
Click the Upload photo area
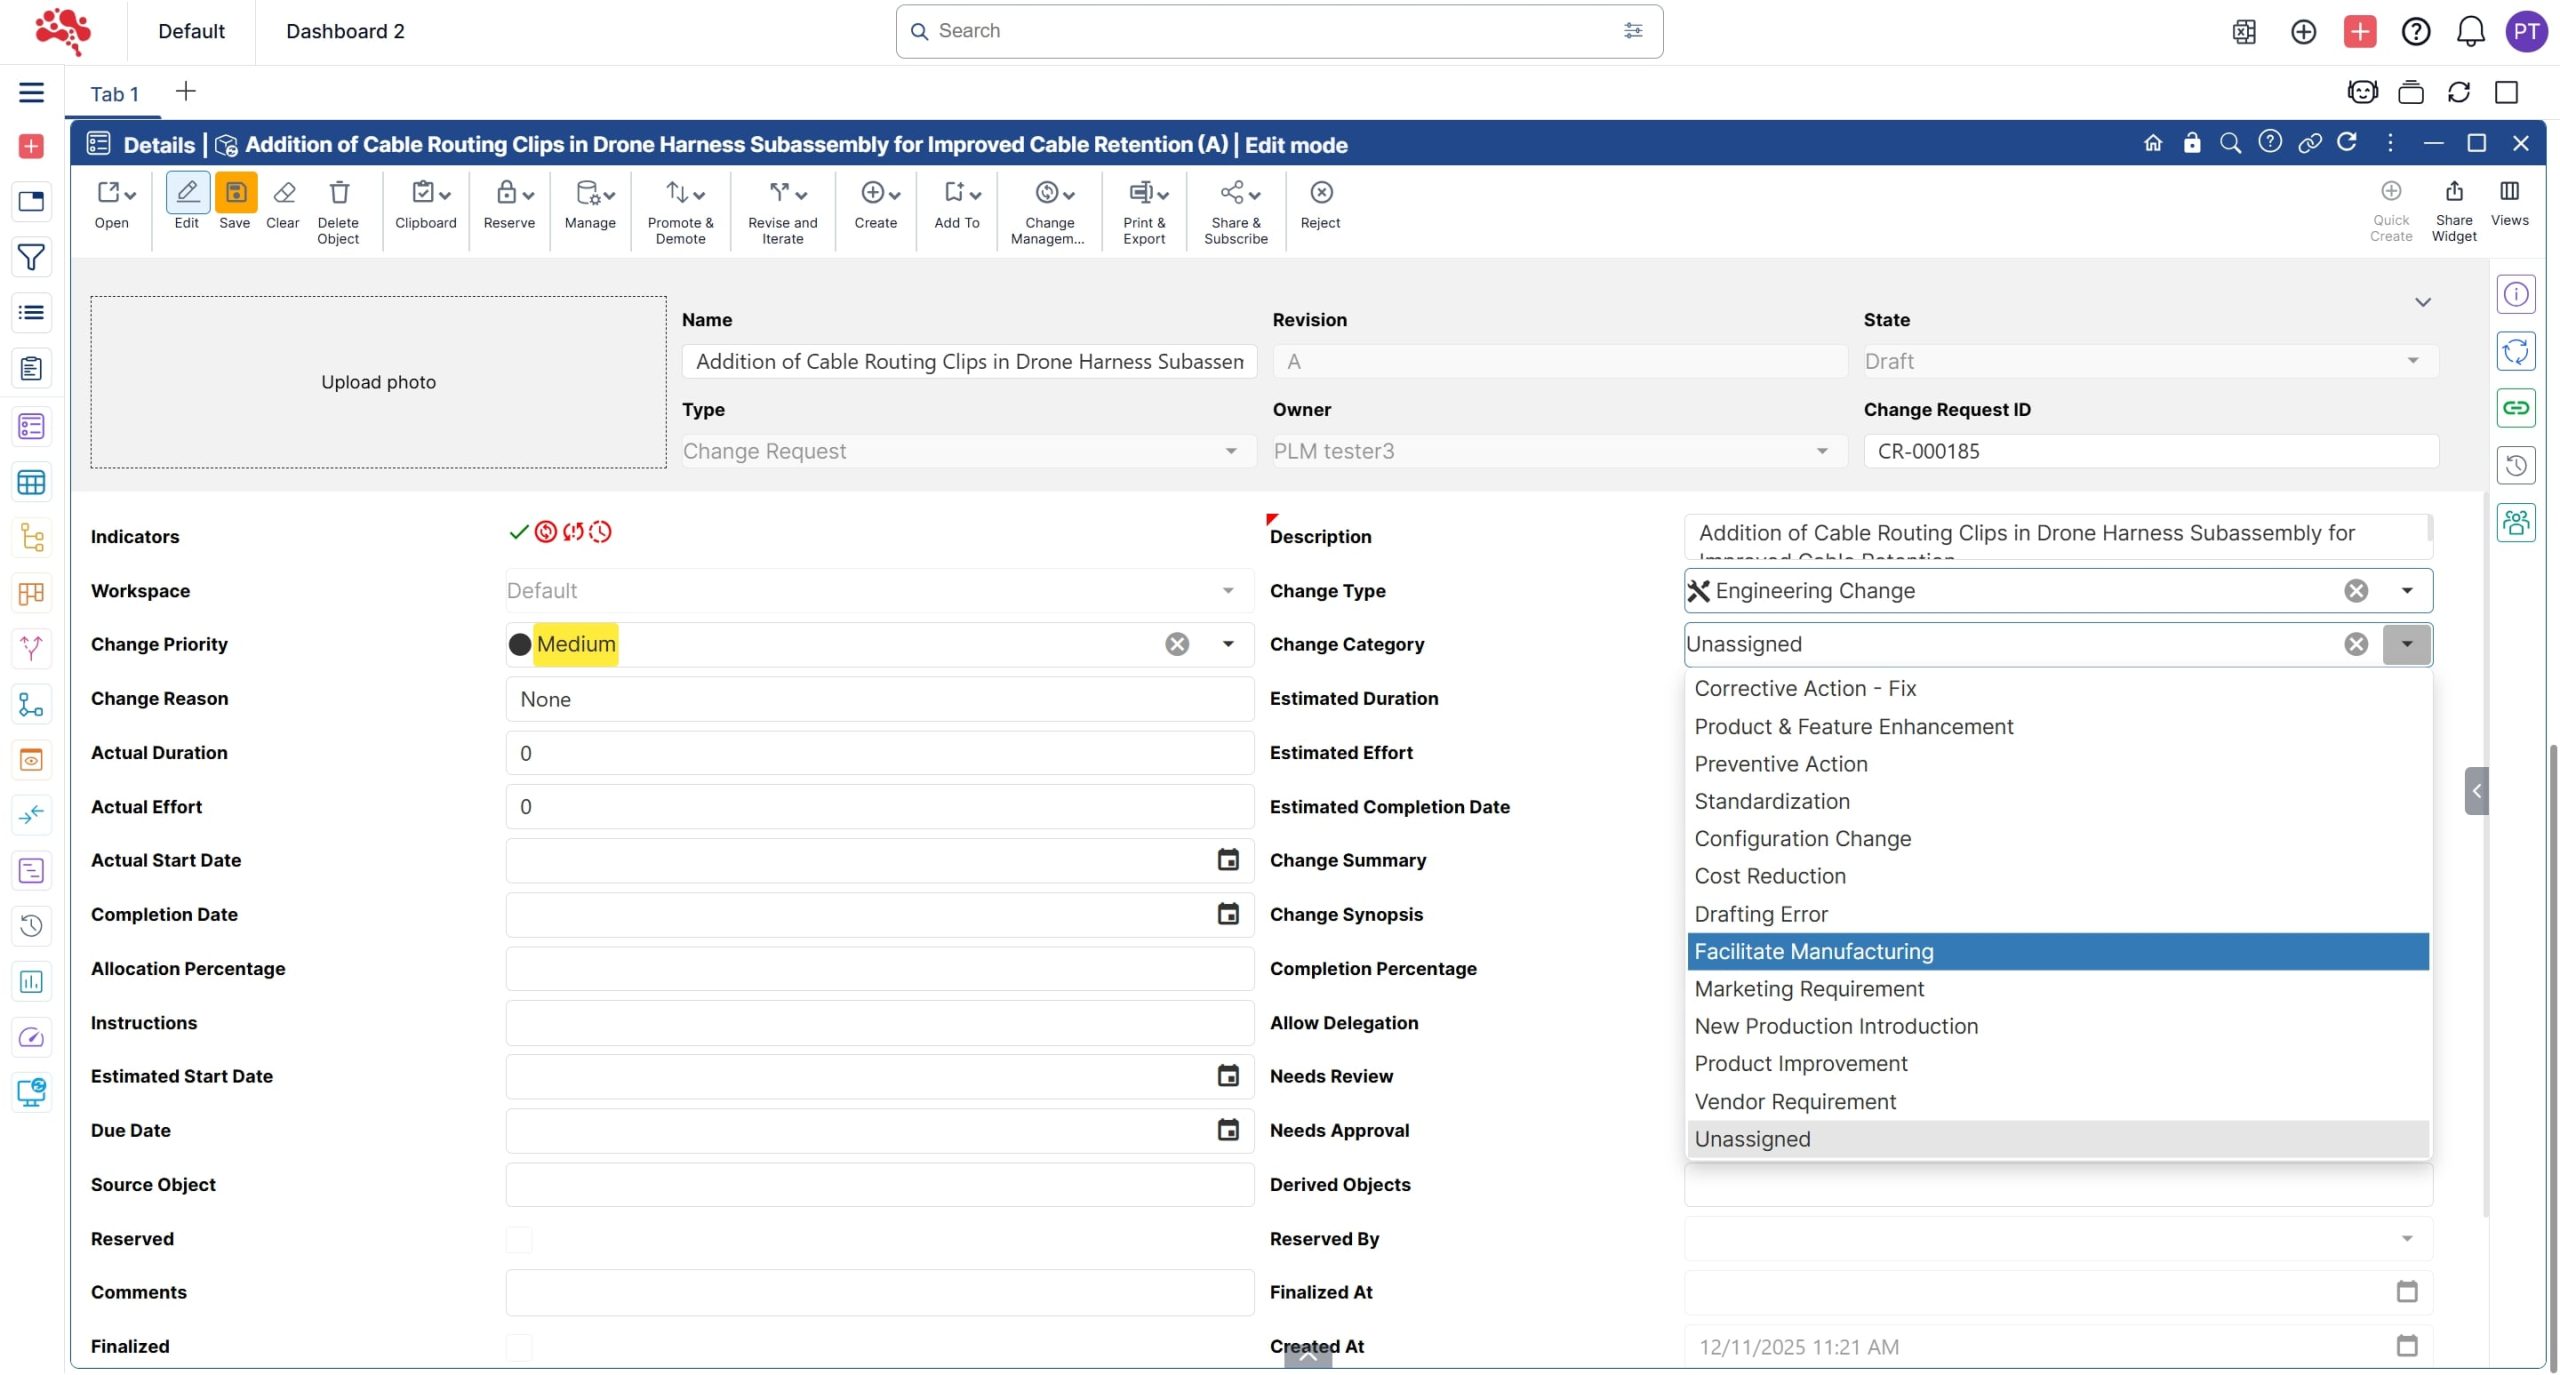click(x=378, y=382)
